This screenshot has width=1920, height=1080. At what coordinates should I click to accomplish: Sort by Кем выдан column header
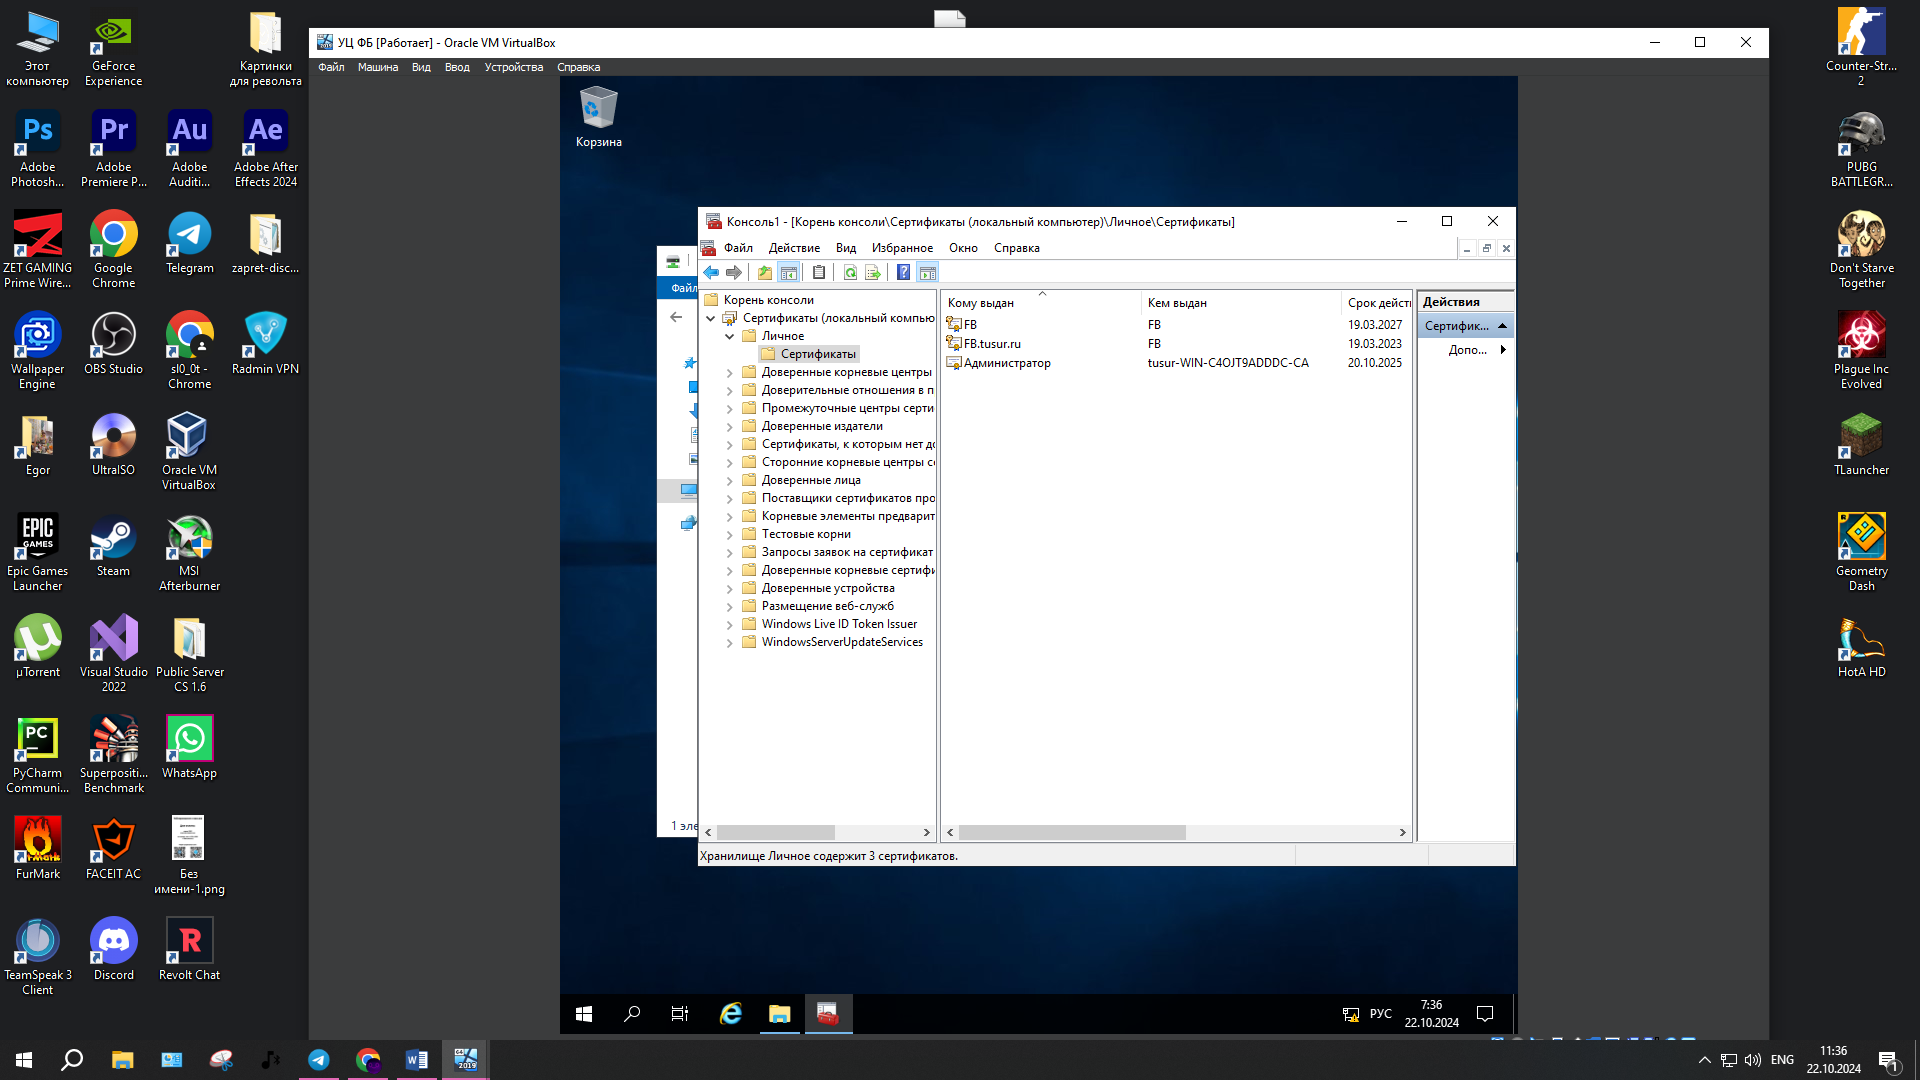click(1240, 303)
